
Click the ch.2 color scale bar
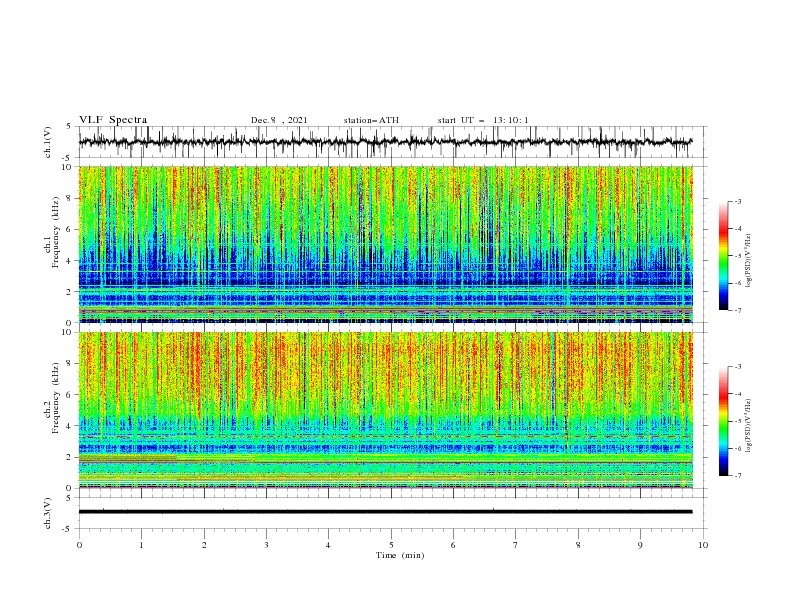(723, 421)
